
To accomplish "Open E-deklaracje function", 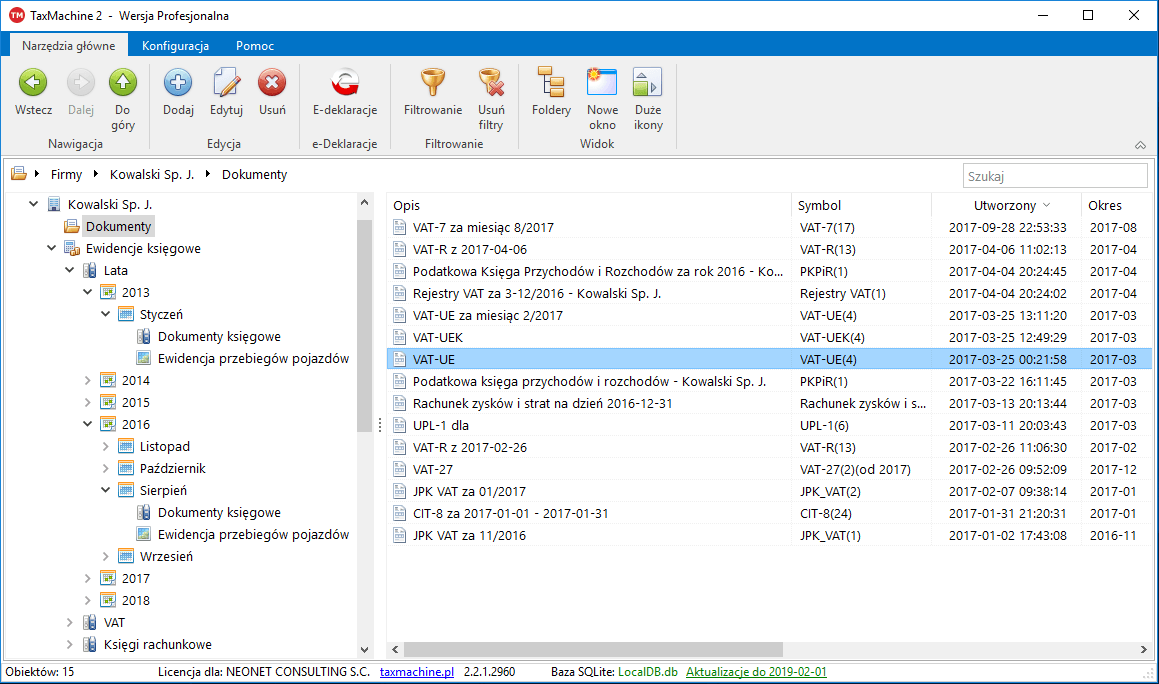I will pyautogui.click(x=344, y=95).
